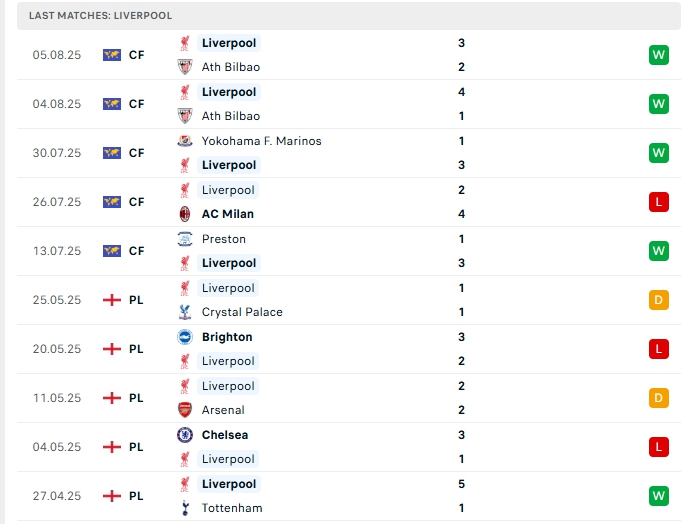Open the Yokohama F. Marinos team link
Viewport: 690px width, 524px height.
261,141
